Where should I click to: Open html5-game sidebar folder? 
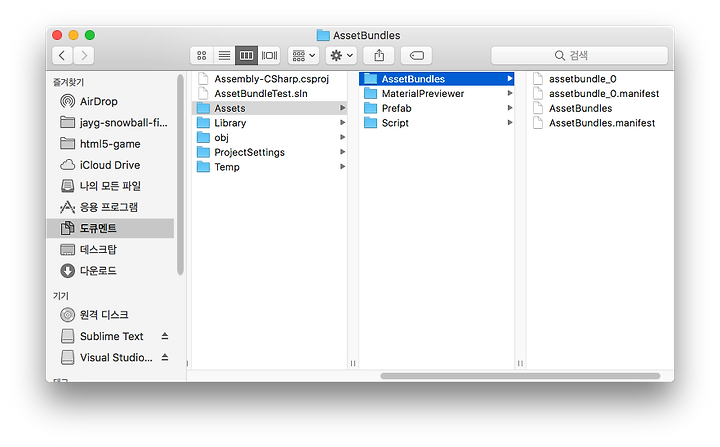tap(110, 143)
